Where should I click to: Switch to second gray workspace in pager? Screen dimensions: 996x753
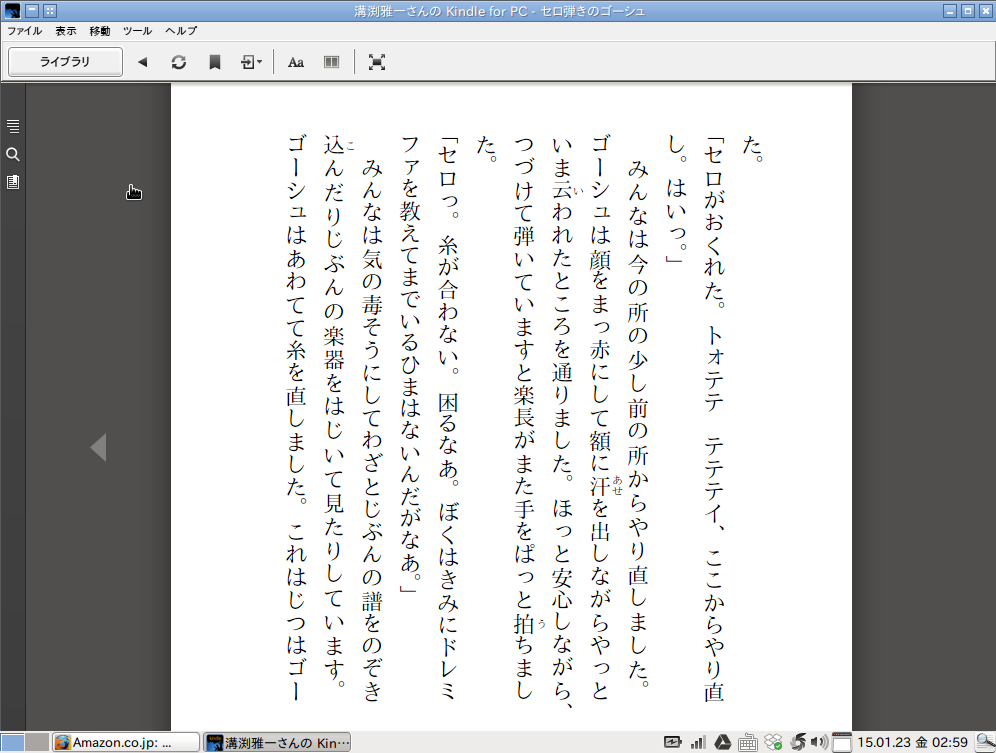click(x=37, y=742)
